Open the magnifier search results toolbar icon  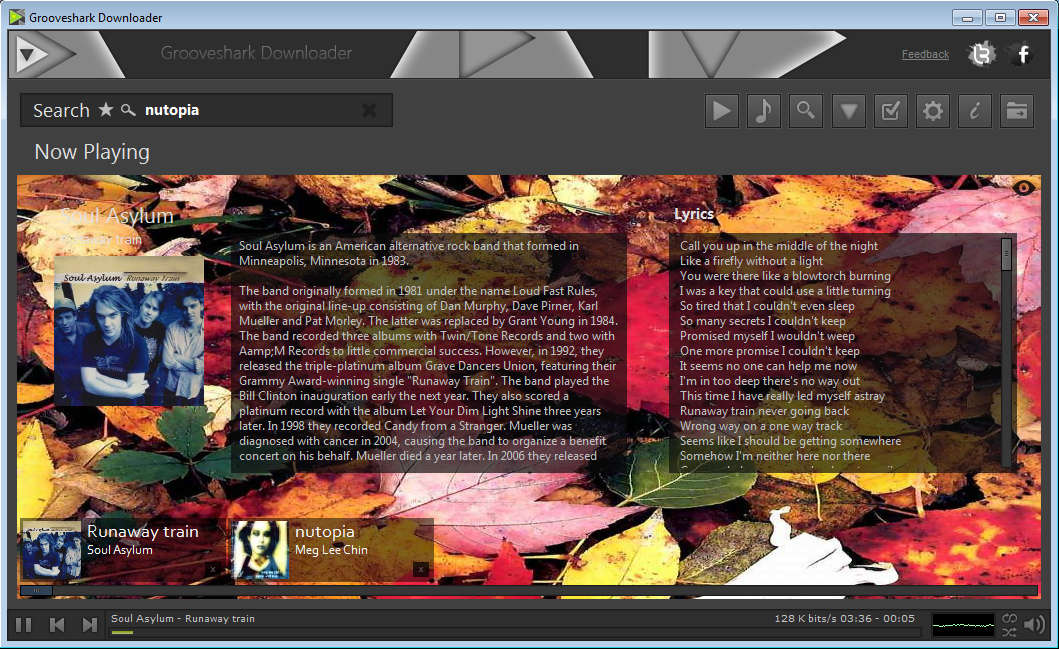(806, 110)
